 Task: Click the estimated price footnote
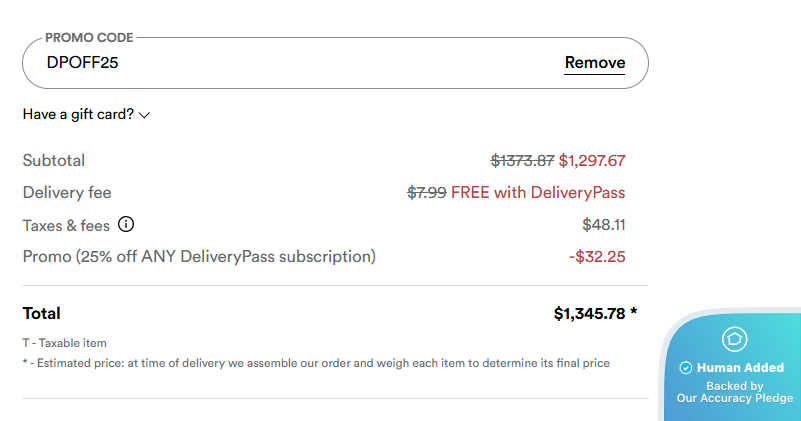click(316, 363)
